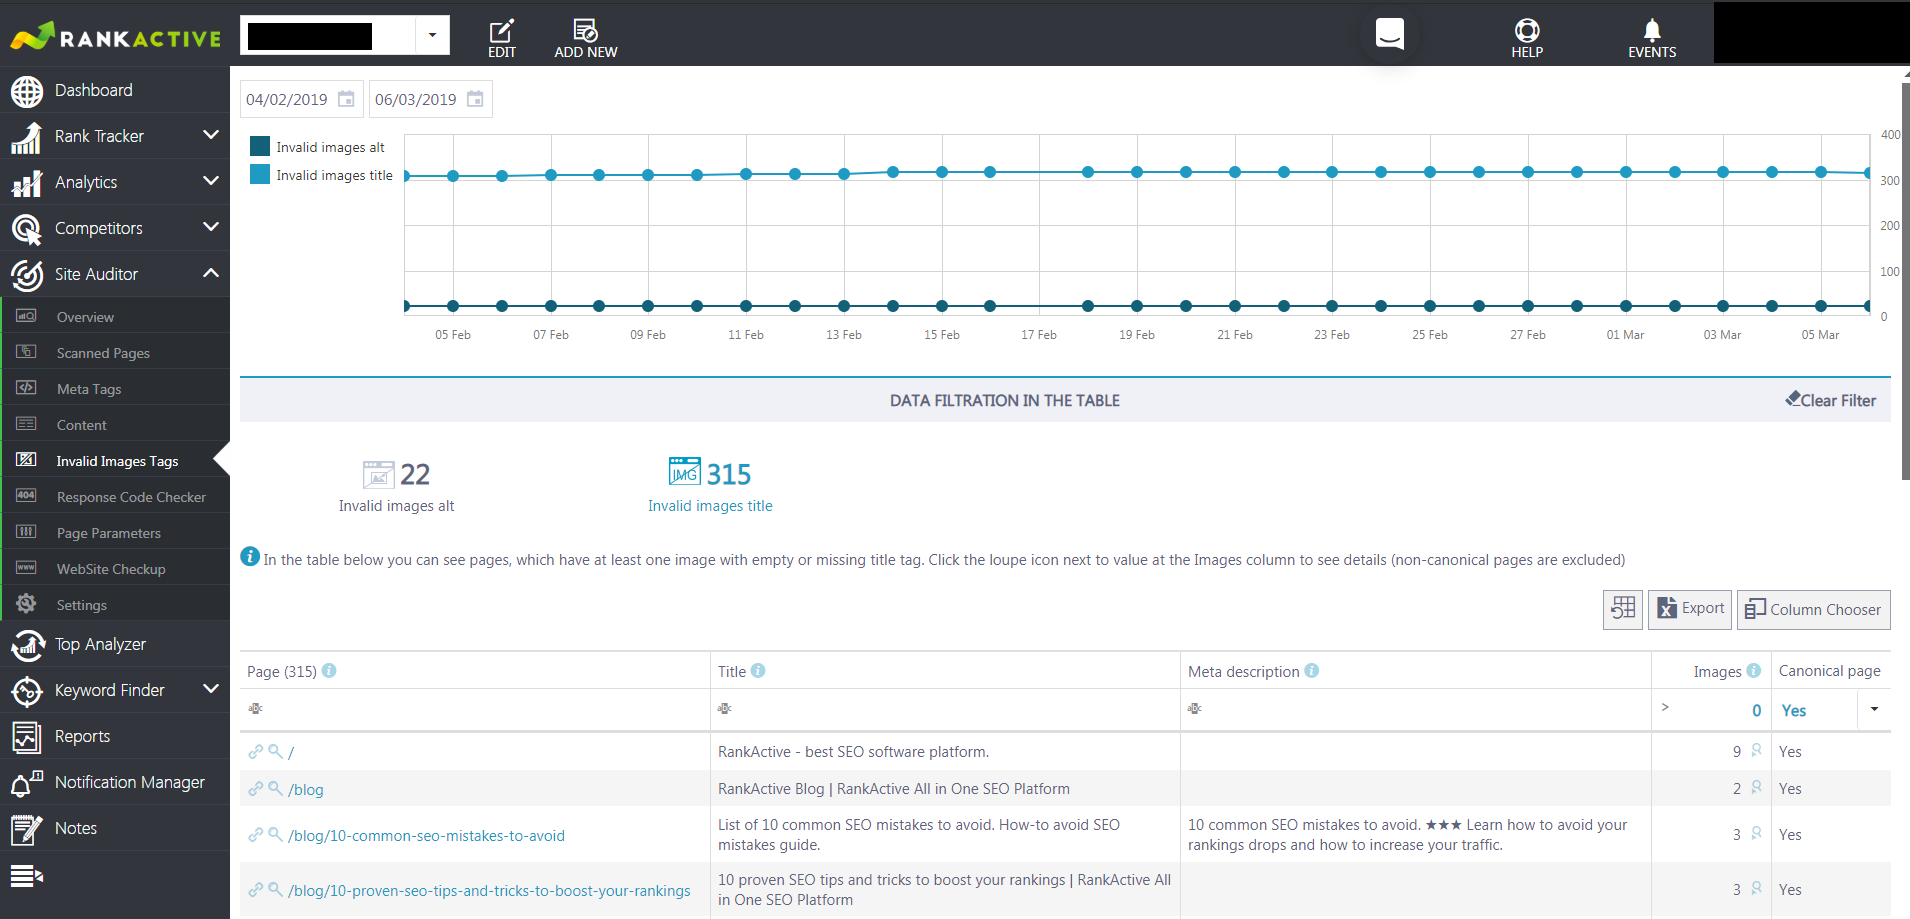Click the link icon for the / page row
1910x919 pixels.
tap(255, 751)
